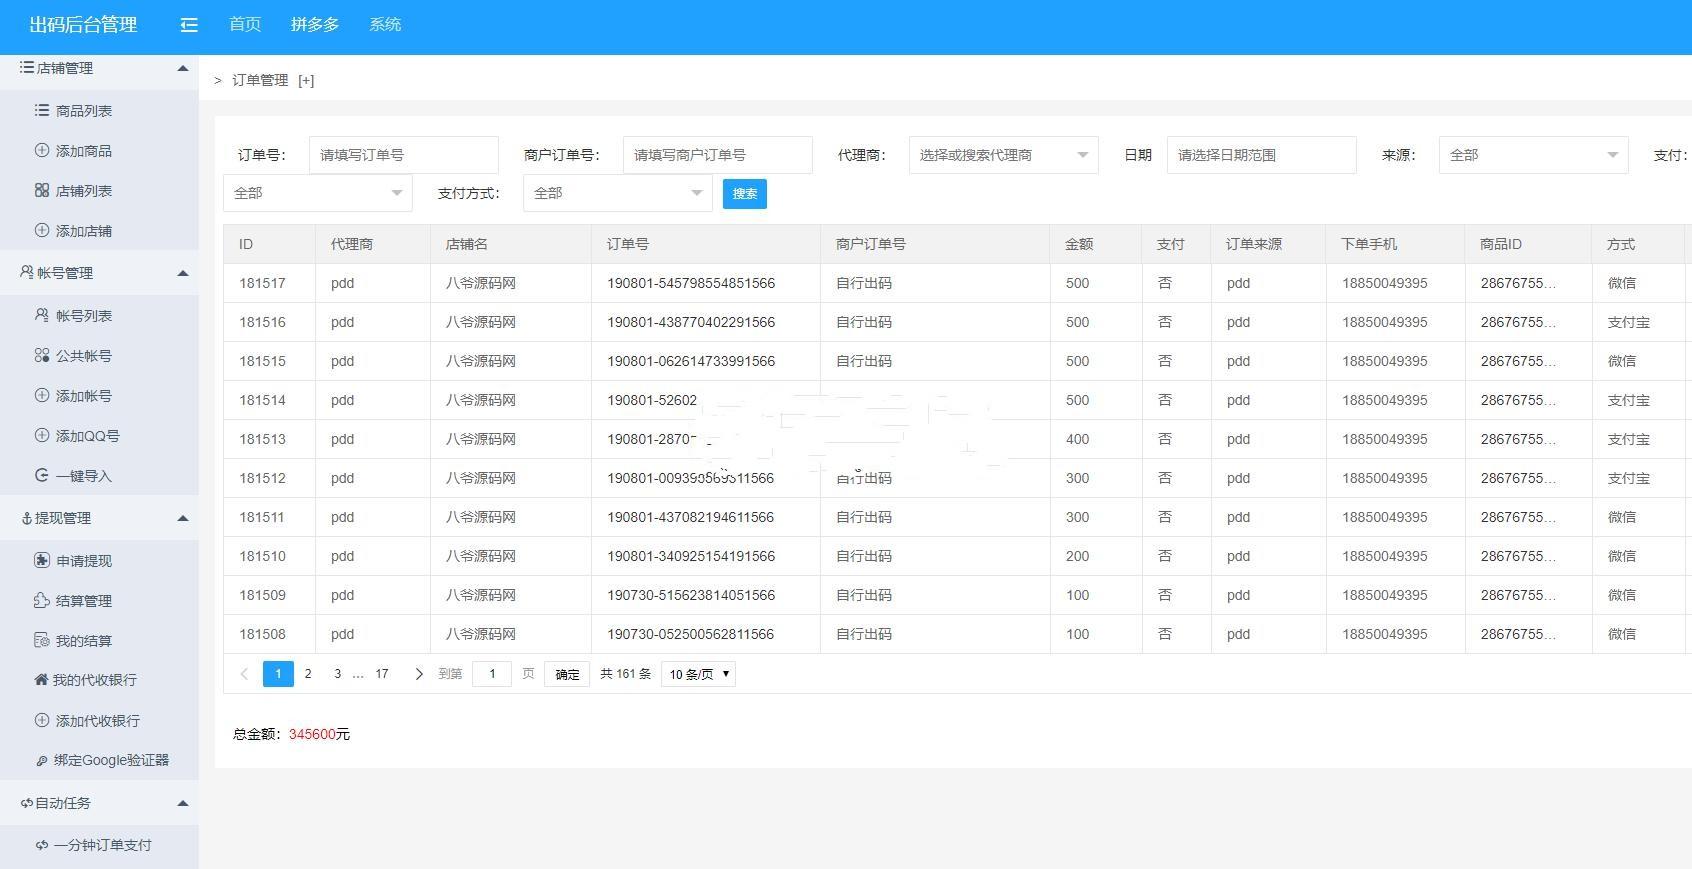Go to page 2
Screen dimensions: 1692x869
point(308,674)
